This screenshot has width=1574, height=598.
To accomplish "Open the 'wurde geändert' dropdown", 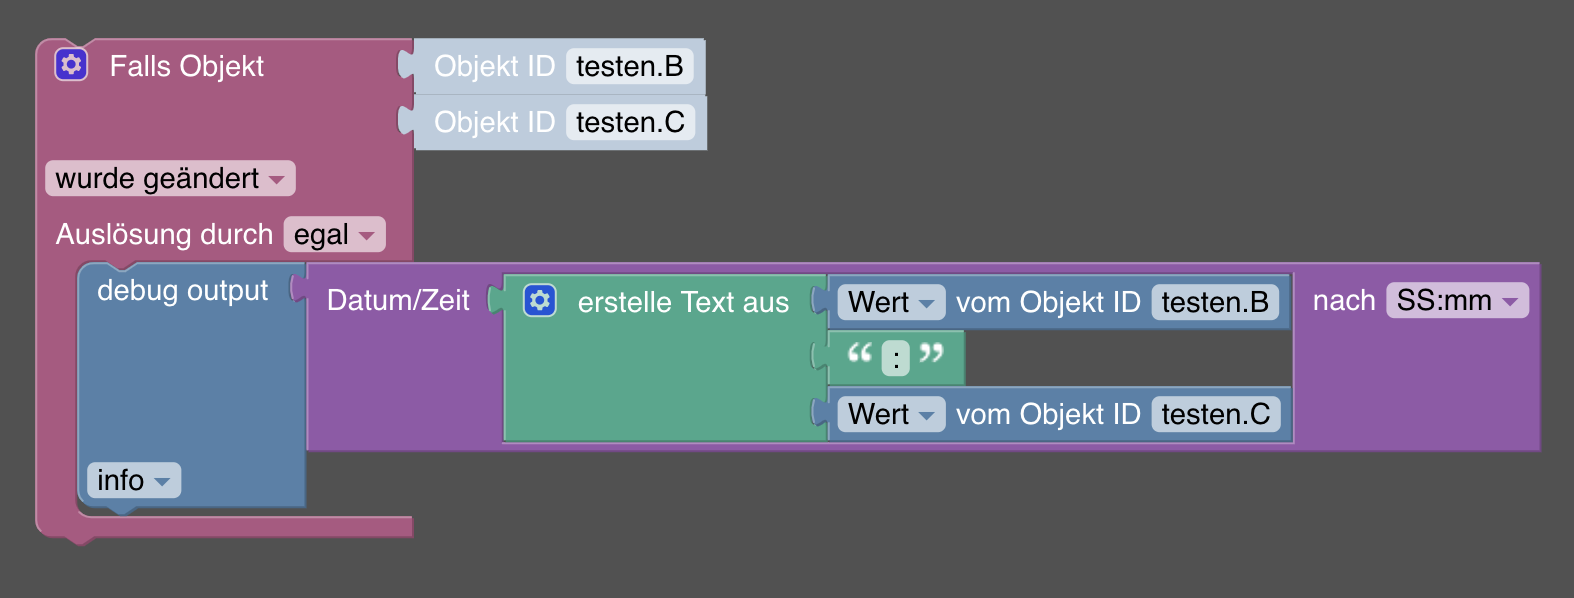I will pyautogui.click(x=170, y=179).
